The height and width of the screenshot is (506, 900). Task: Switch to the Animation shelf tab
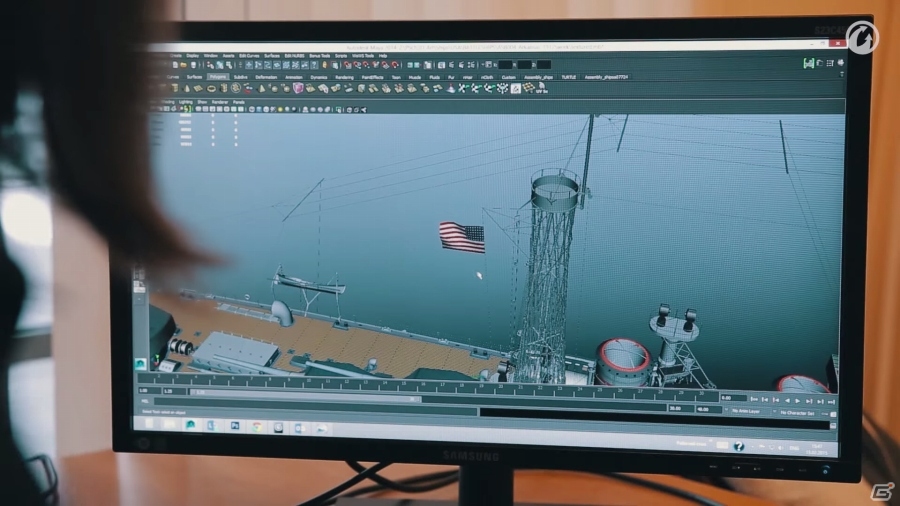pyautogui.click(x=293, y=77)
